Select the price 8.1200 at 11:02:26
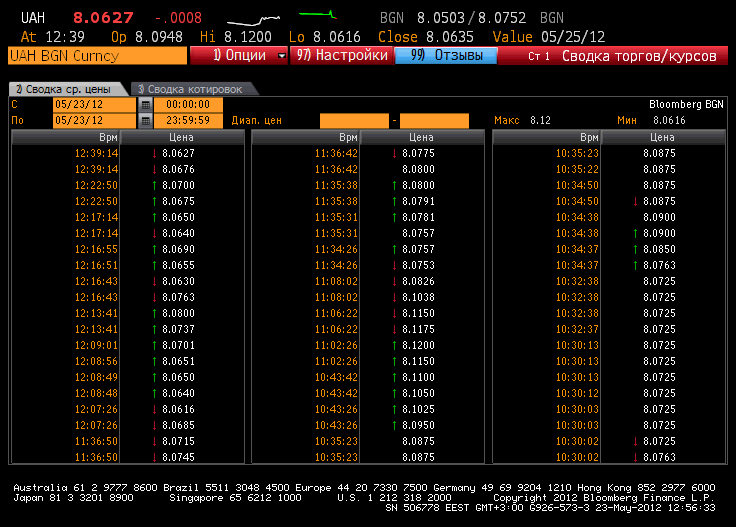 pos(419,345)
